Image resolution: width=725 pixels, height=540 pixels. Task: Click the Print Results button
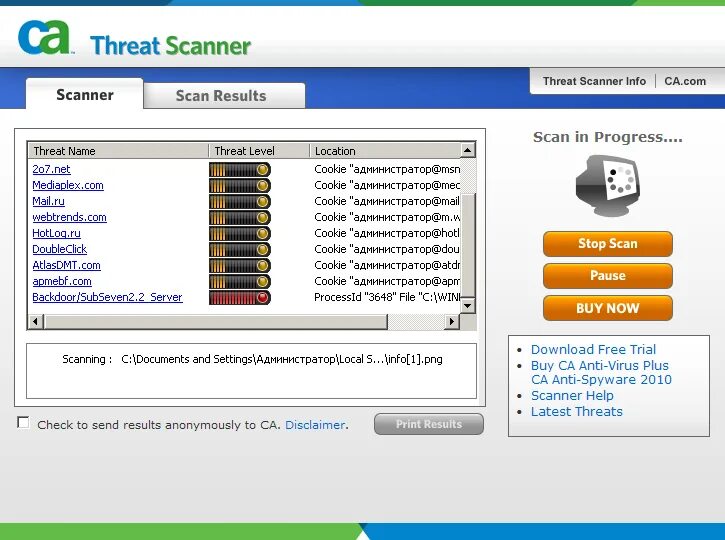click(429, 424)
